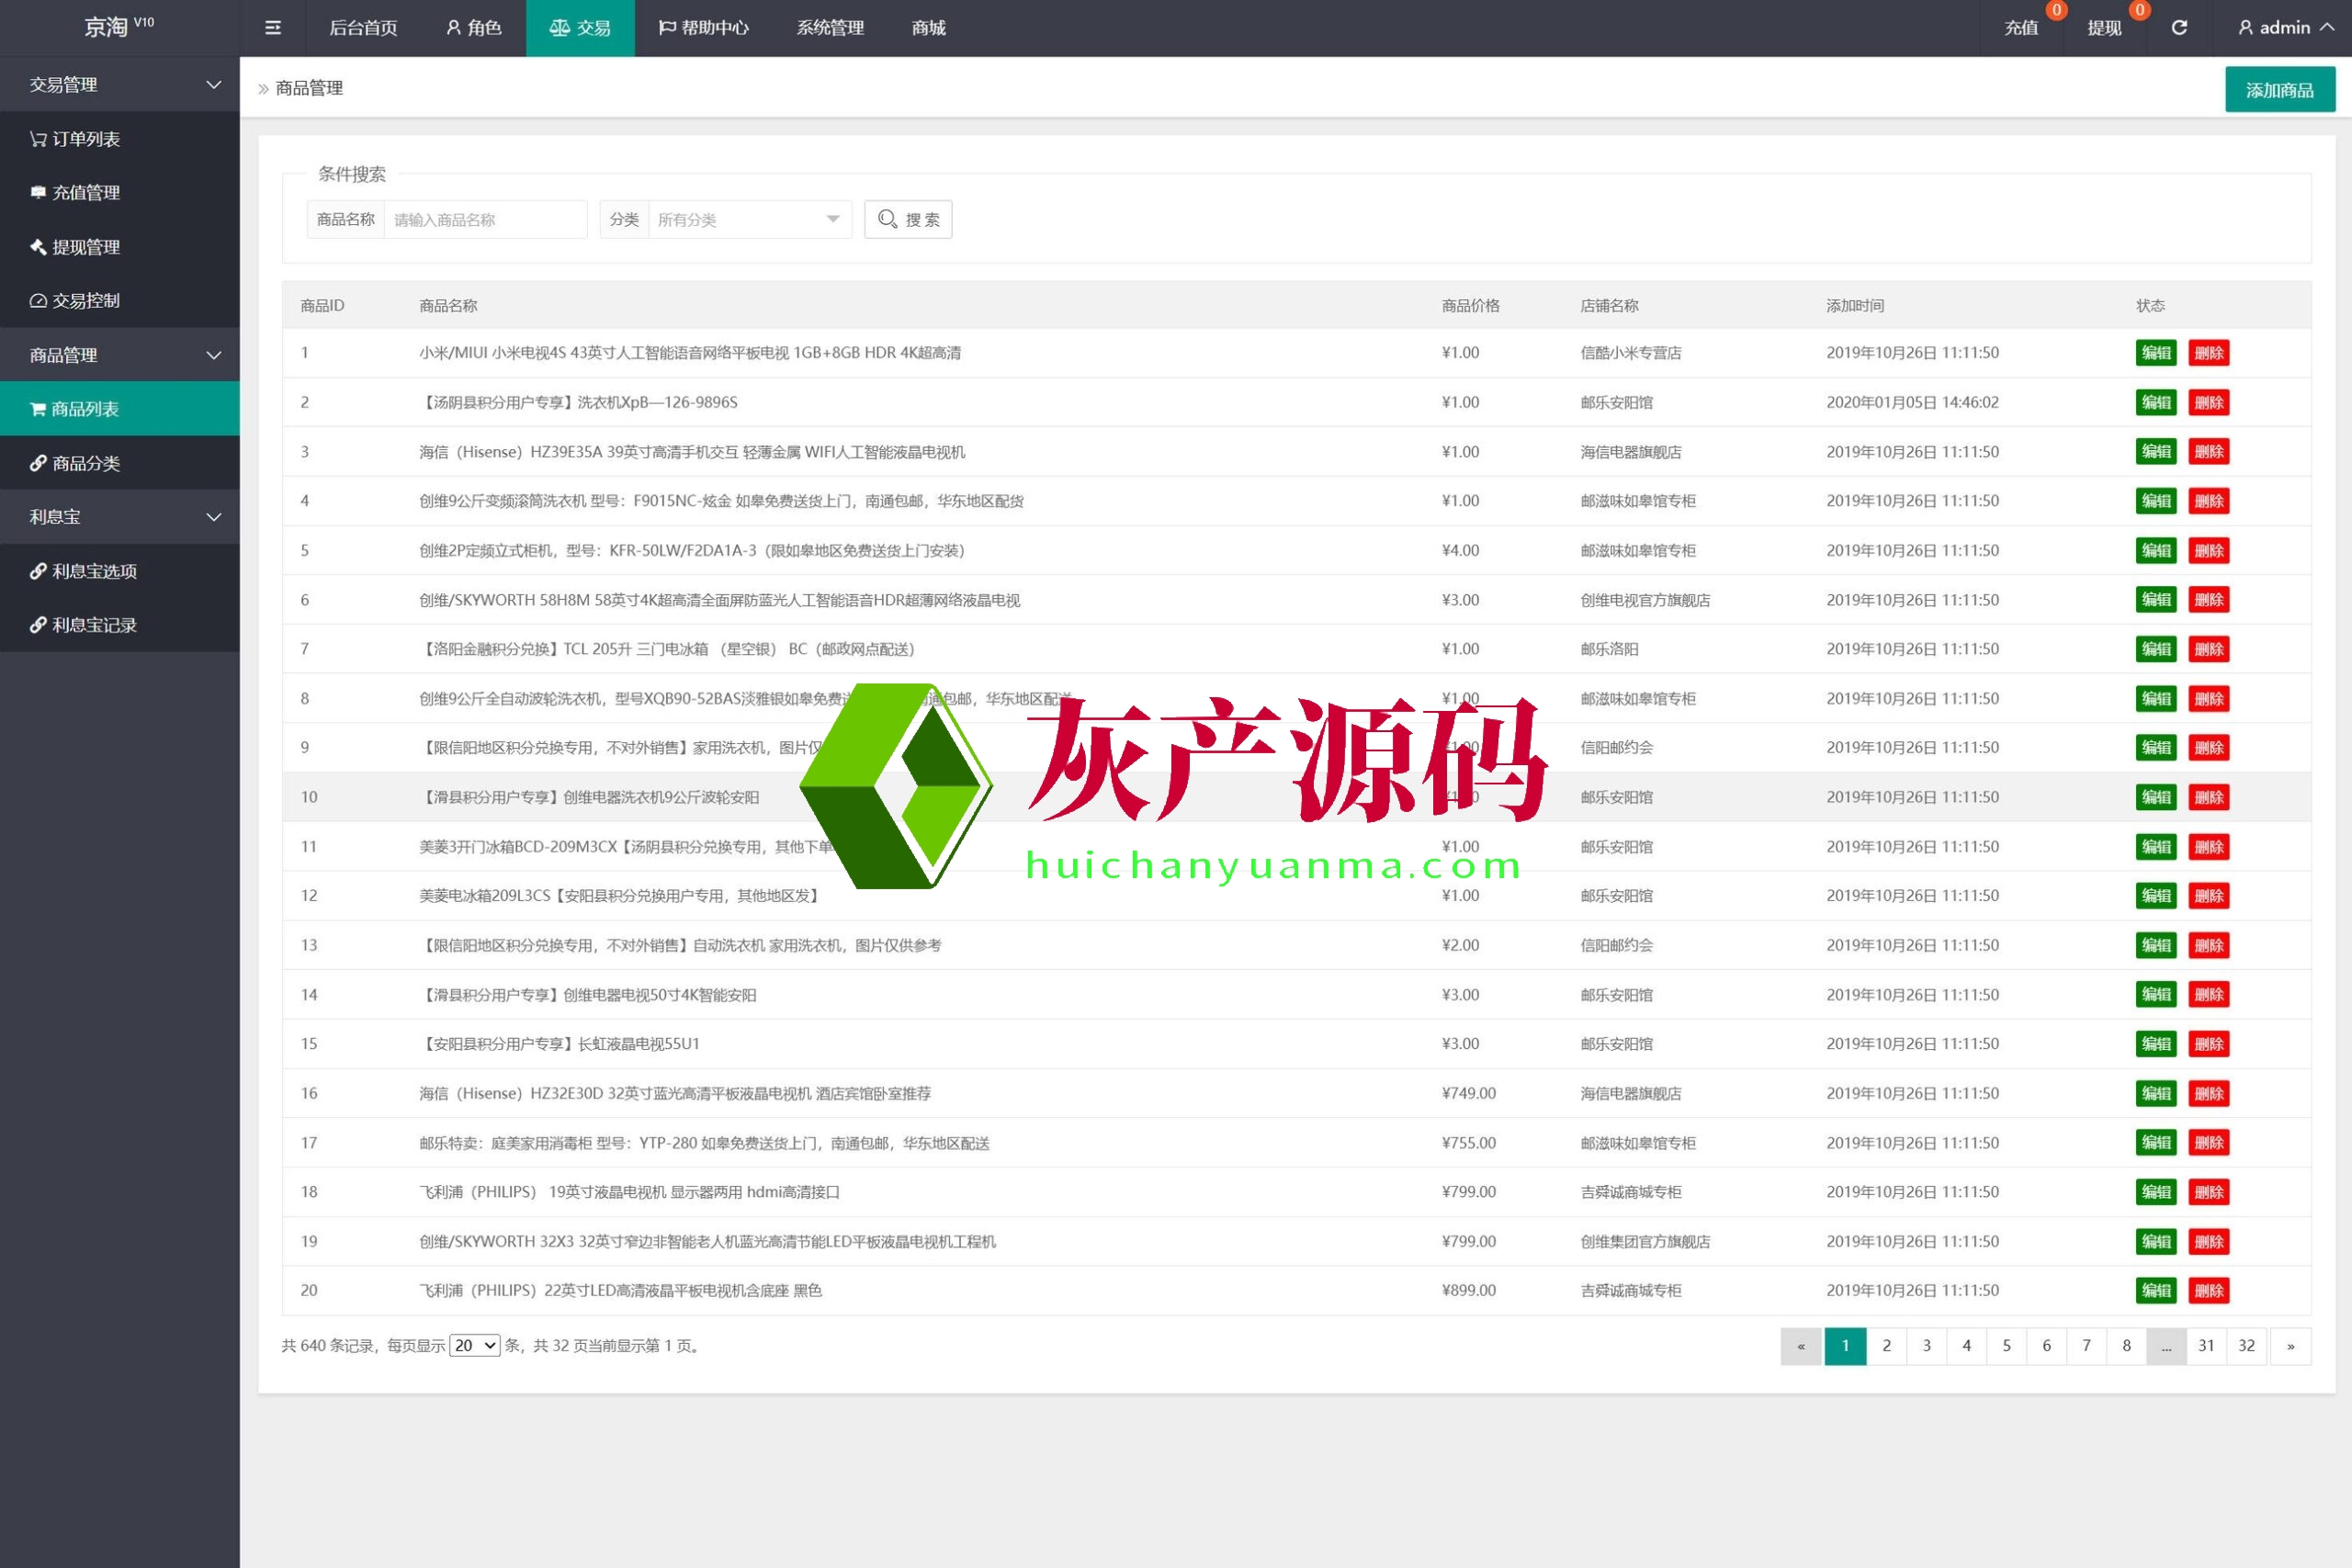
Task: Open 充值管理 in the sidebar
Action: pos(85,193)
